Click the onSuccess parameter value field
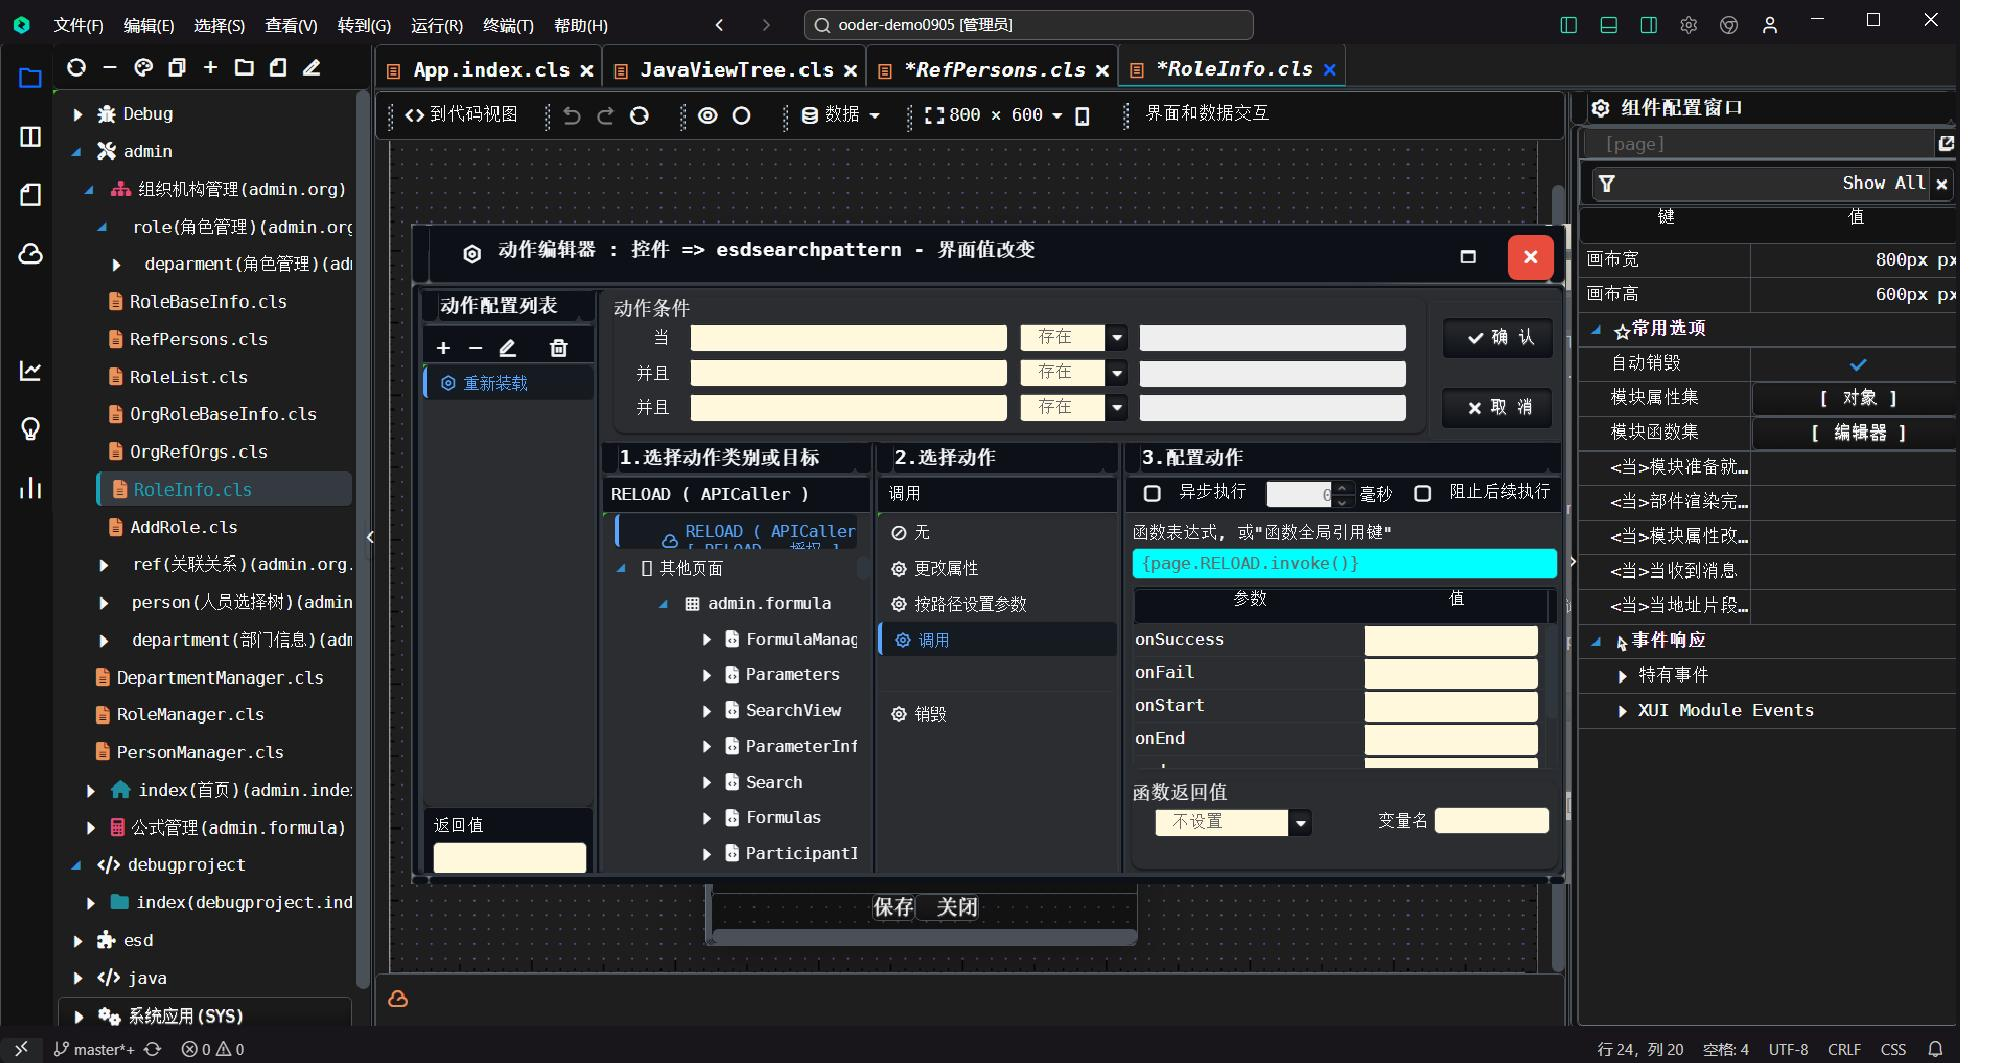1994x1063 pixels. click(x=1452, y=639)
